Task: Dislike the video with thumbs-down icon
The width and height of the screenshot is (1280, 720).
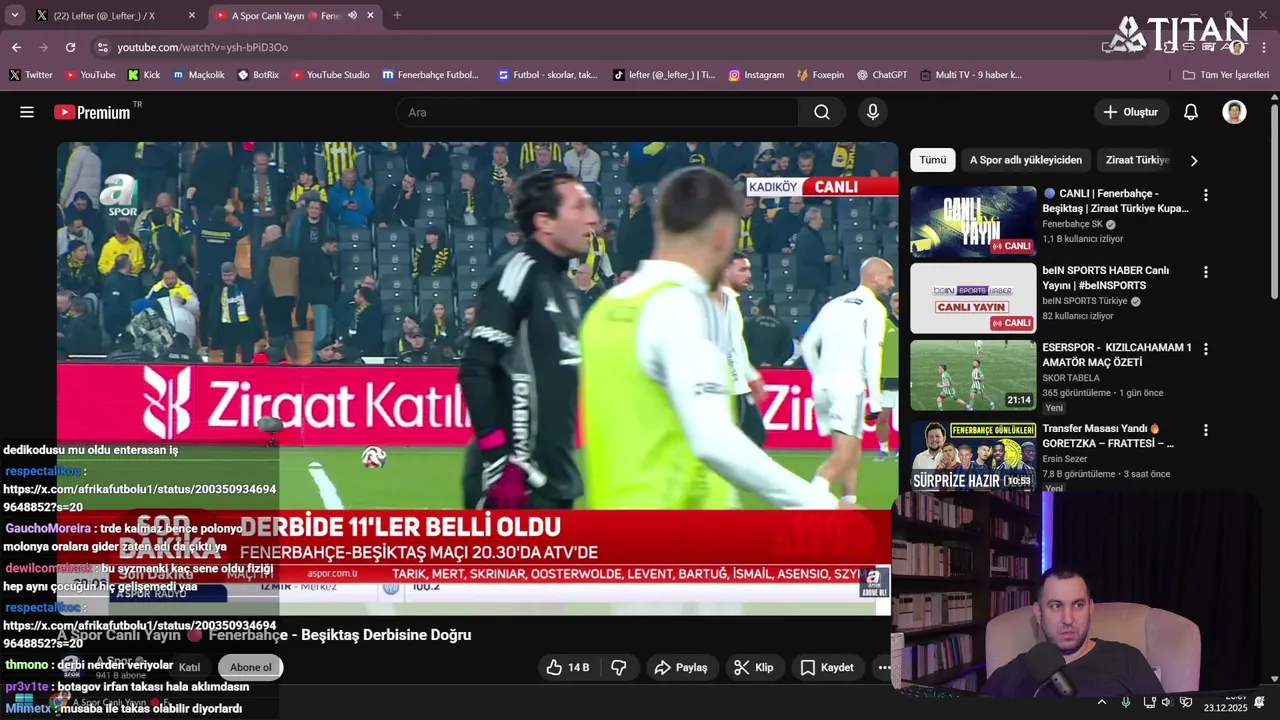Action: click(619, 667)
